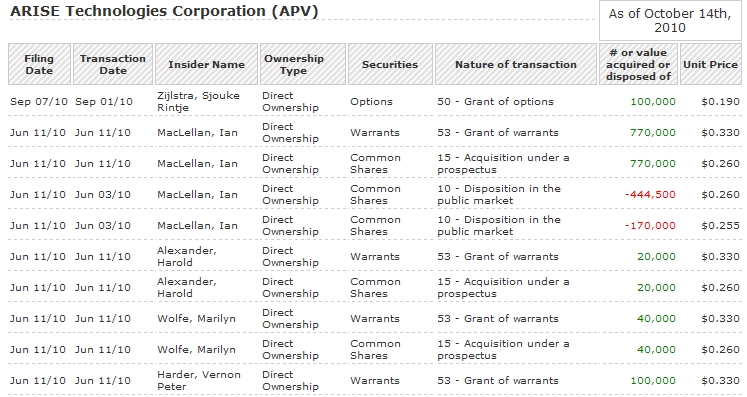Click the Nature of transaction header

(x=516, y=64)
